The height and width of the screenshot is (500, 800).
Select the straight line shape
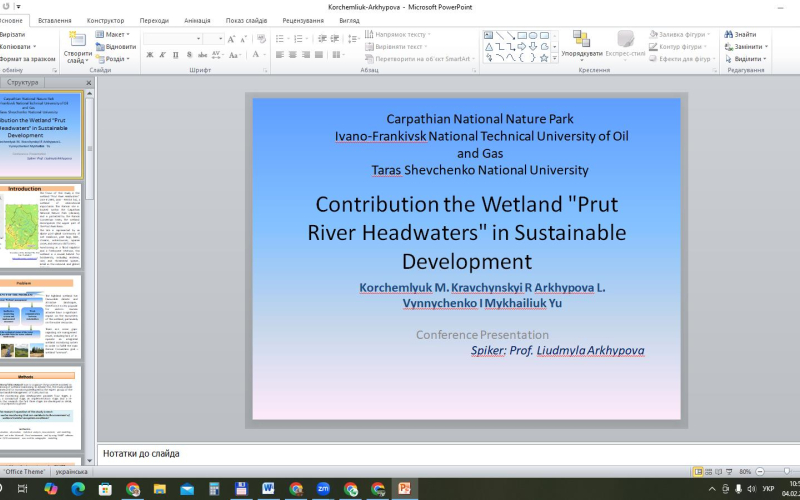coord(499,36)
